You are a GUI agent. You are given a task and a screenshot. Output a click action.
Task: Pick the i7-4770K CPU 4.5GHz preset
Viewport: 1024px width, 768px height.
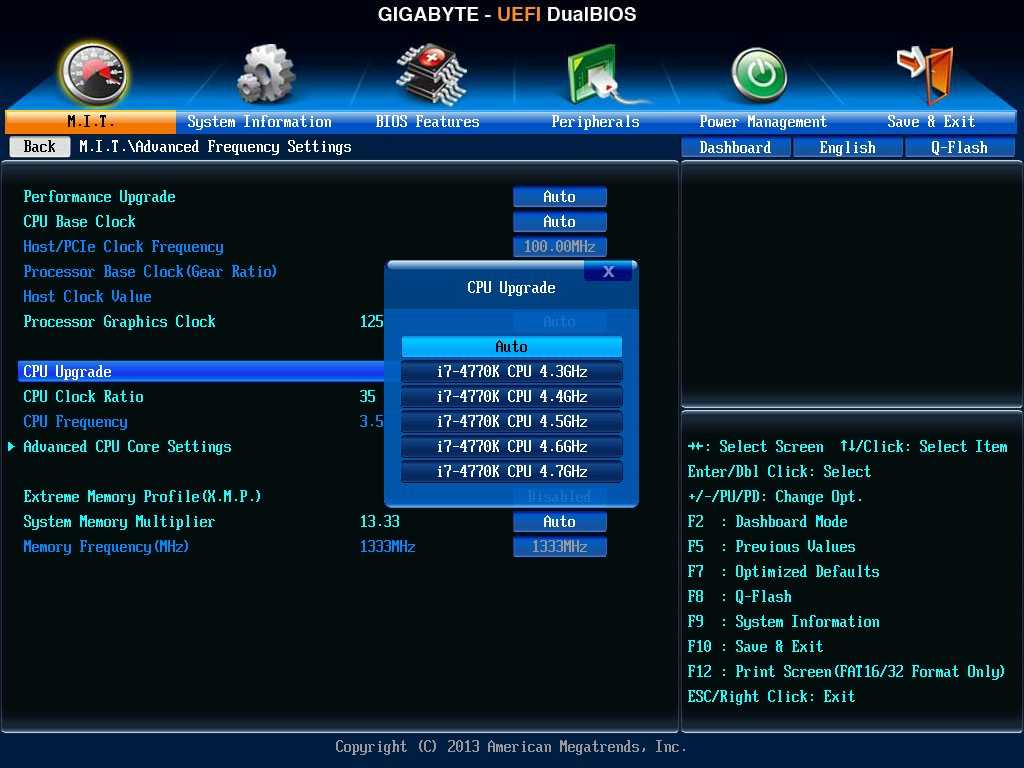pyautogui.click(x=511, y=422)
